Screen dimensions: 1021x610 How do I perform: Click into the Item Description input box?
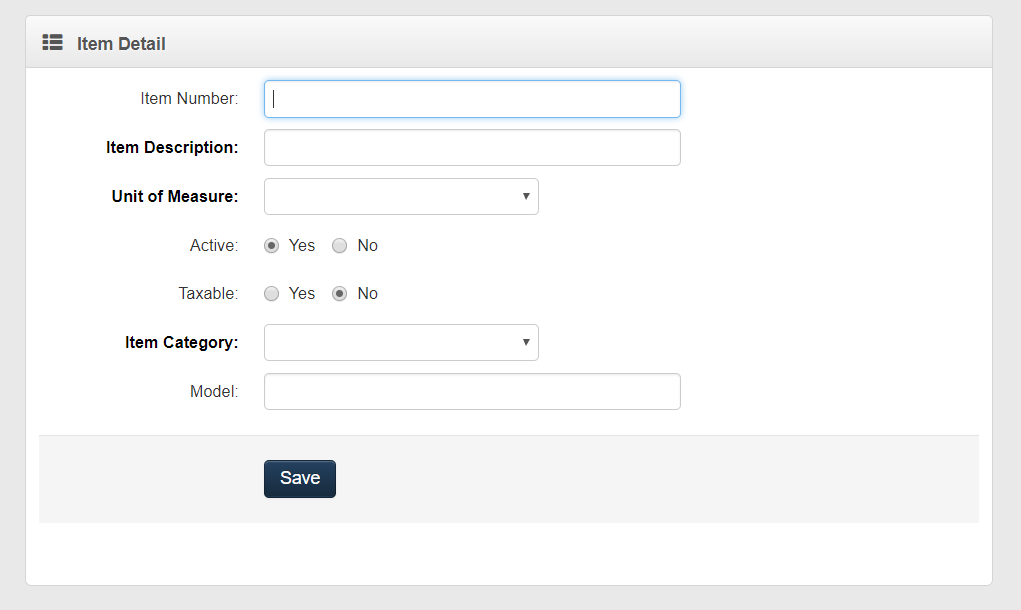coord(472,148)
